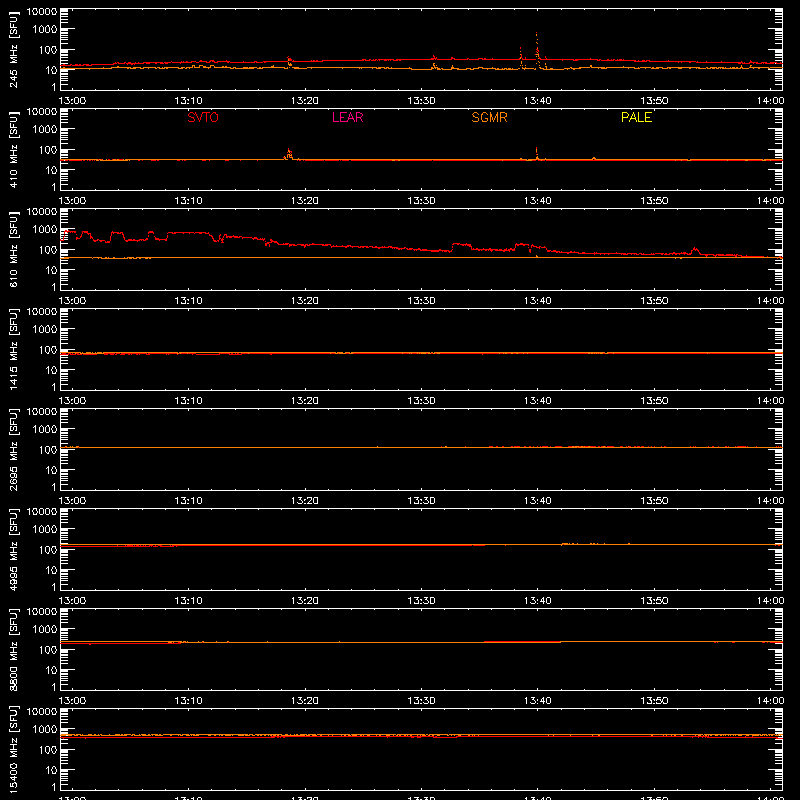Click the 13:00 label under the 8800 MHz plot
Viewport: 800px width, 800px height.
72,701
